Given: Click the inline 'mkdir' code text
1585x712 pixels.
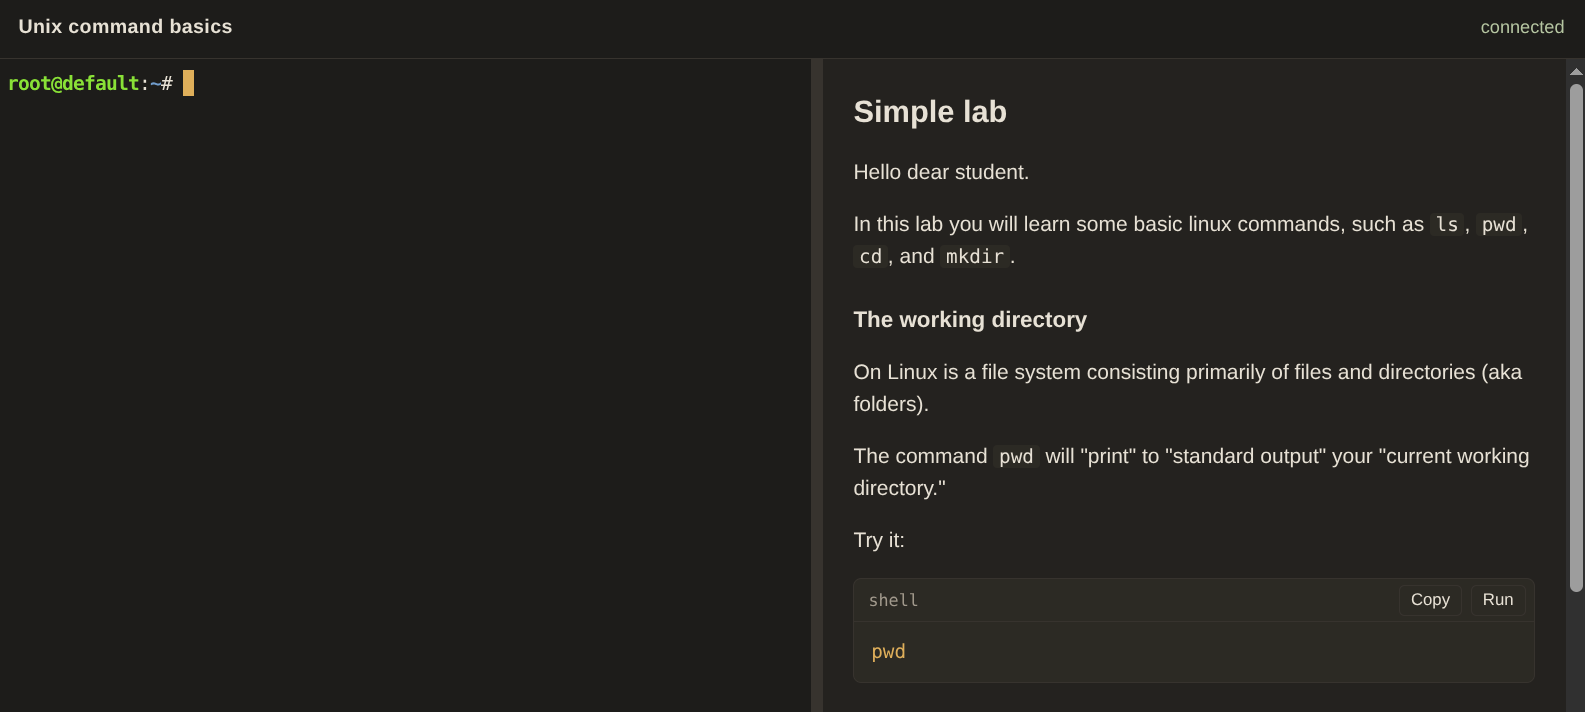Looking at the screenshot, I should coord(975,257).
